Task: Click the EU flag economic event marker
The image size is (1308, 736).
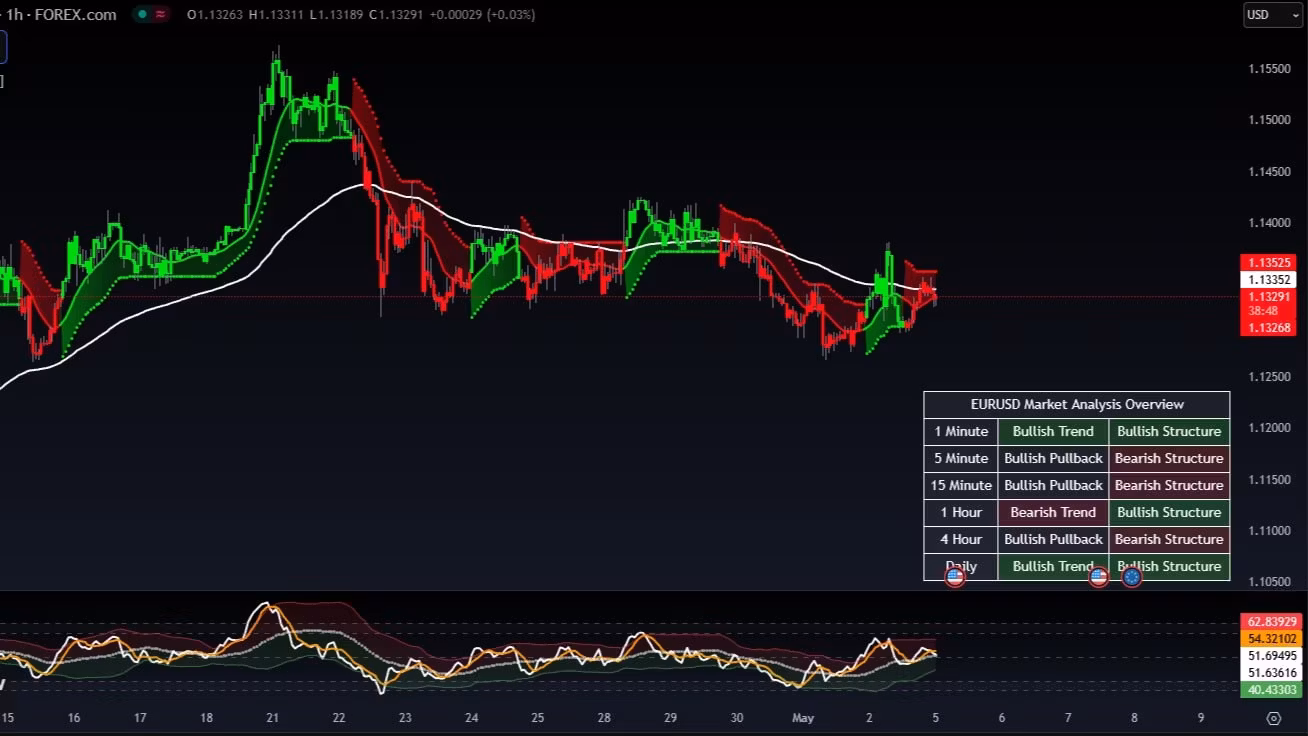Action: point(1131,577)
